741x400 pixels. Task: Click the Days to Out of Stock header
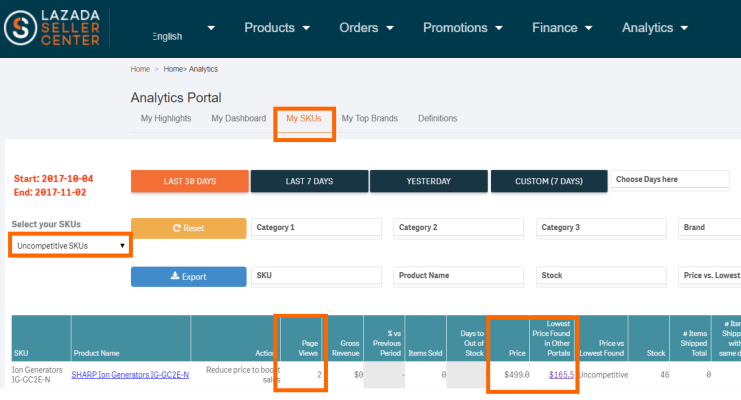point(466,339)
